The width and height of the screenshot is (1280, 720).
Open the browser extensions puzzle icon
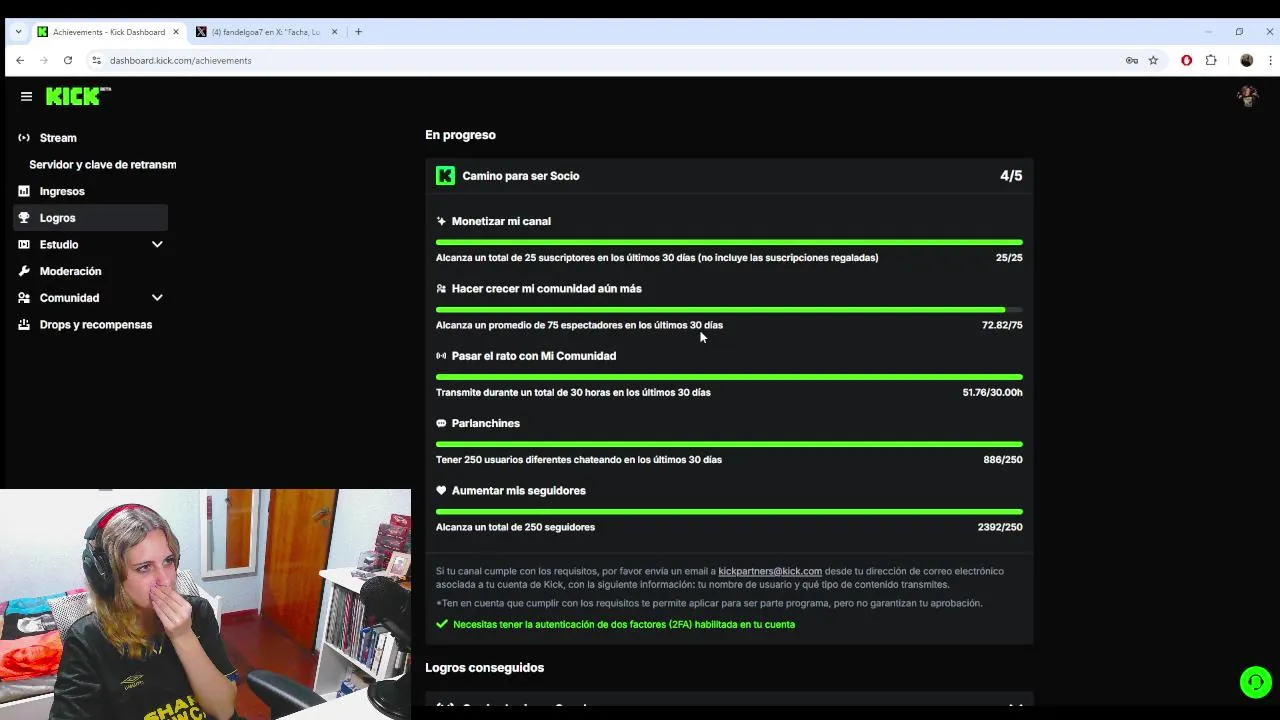click(x=1211, y=61)
